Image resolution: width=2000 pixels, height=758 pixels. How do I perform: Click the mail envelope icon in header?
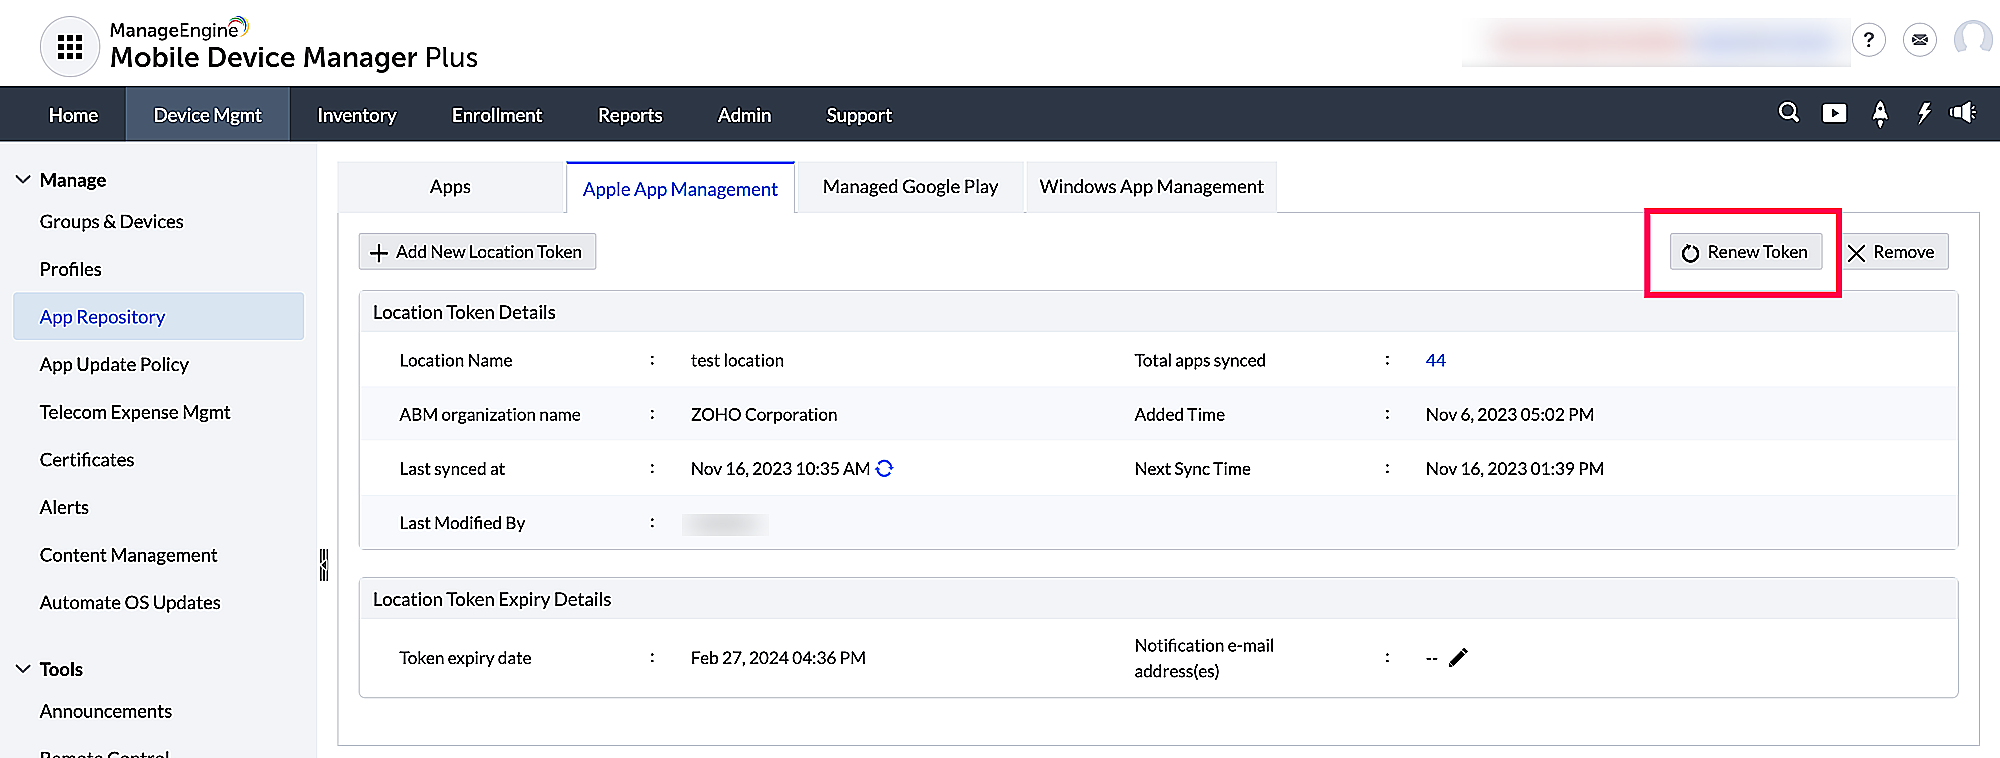[1919, 40]
